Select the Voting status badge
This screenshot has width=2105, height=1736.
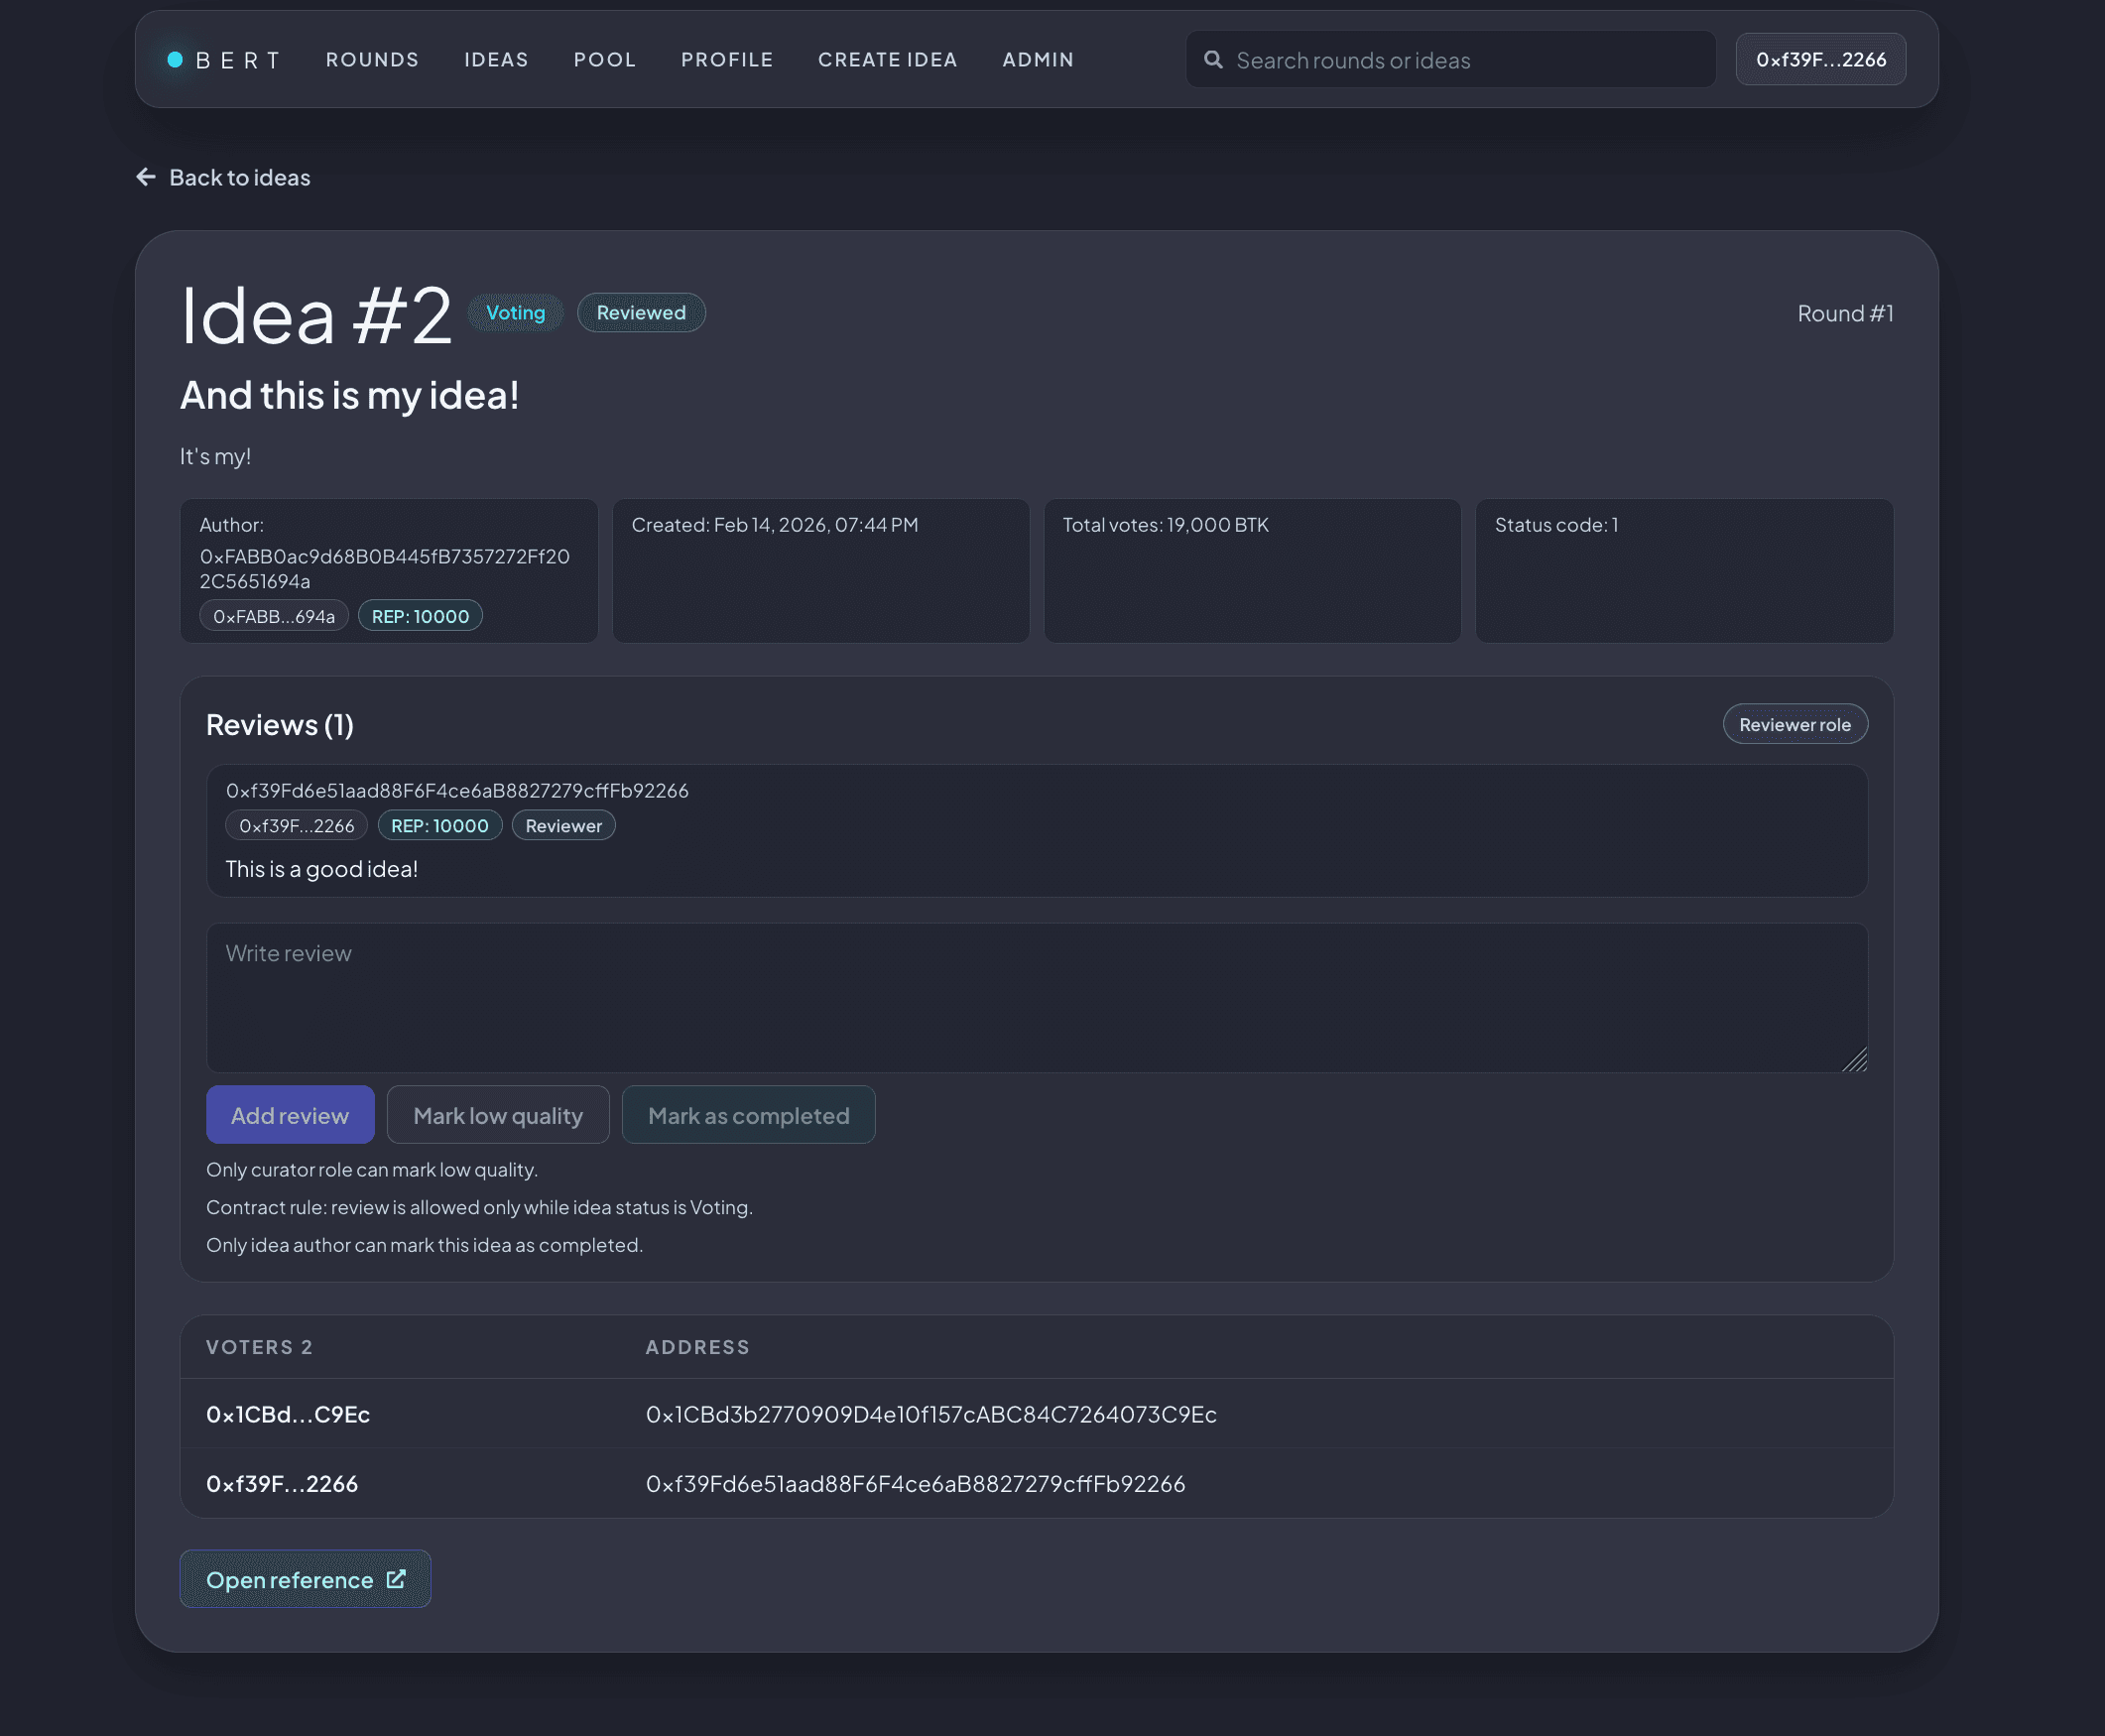coord(515,312)
